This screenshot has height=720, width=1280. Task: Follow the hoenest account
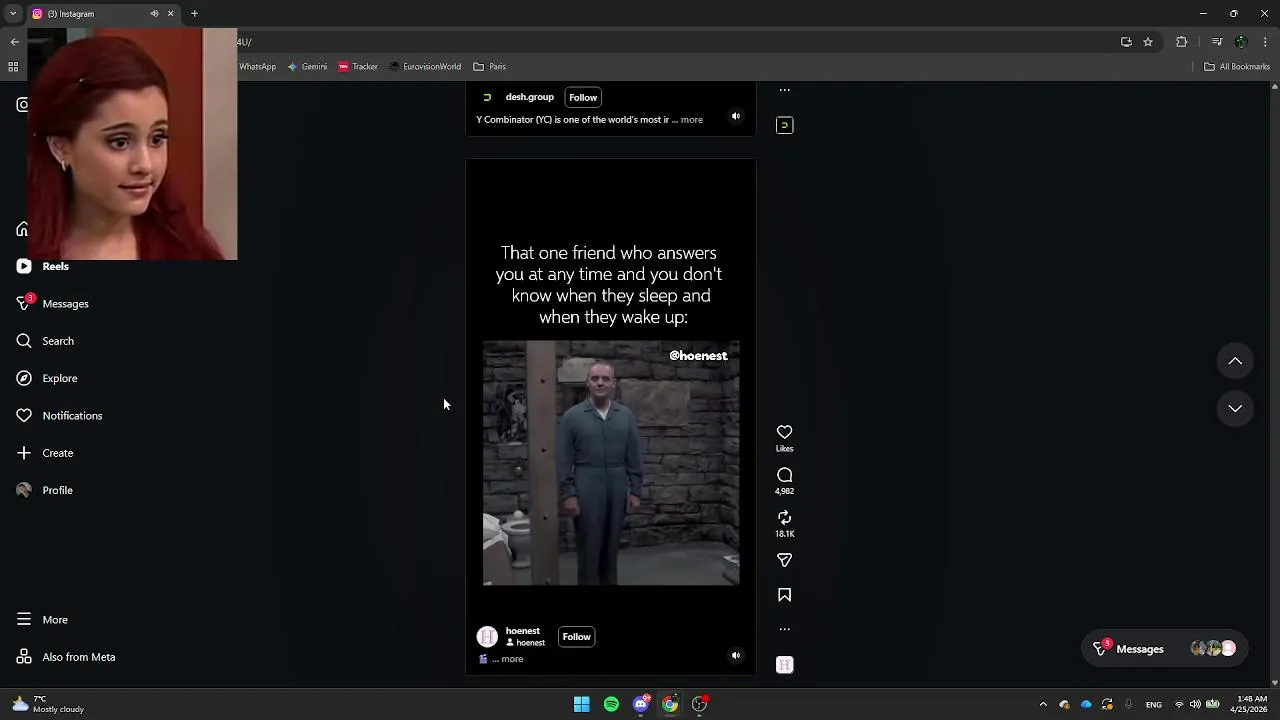point(576,636)
